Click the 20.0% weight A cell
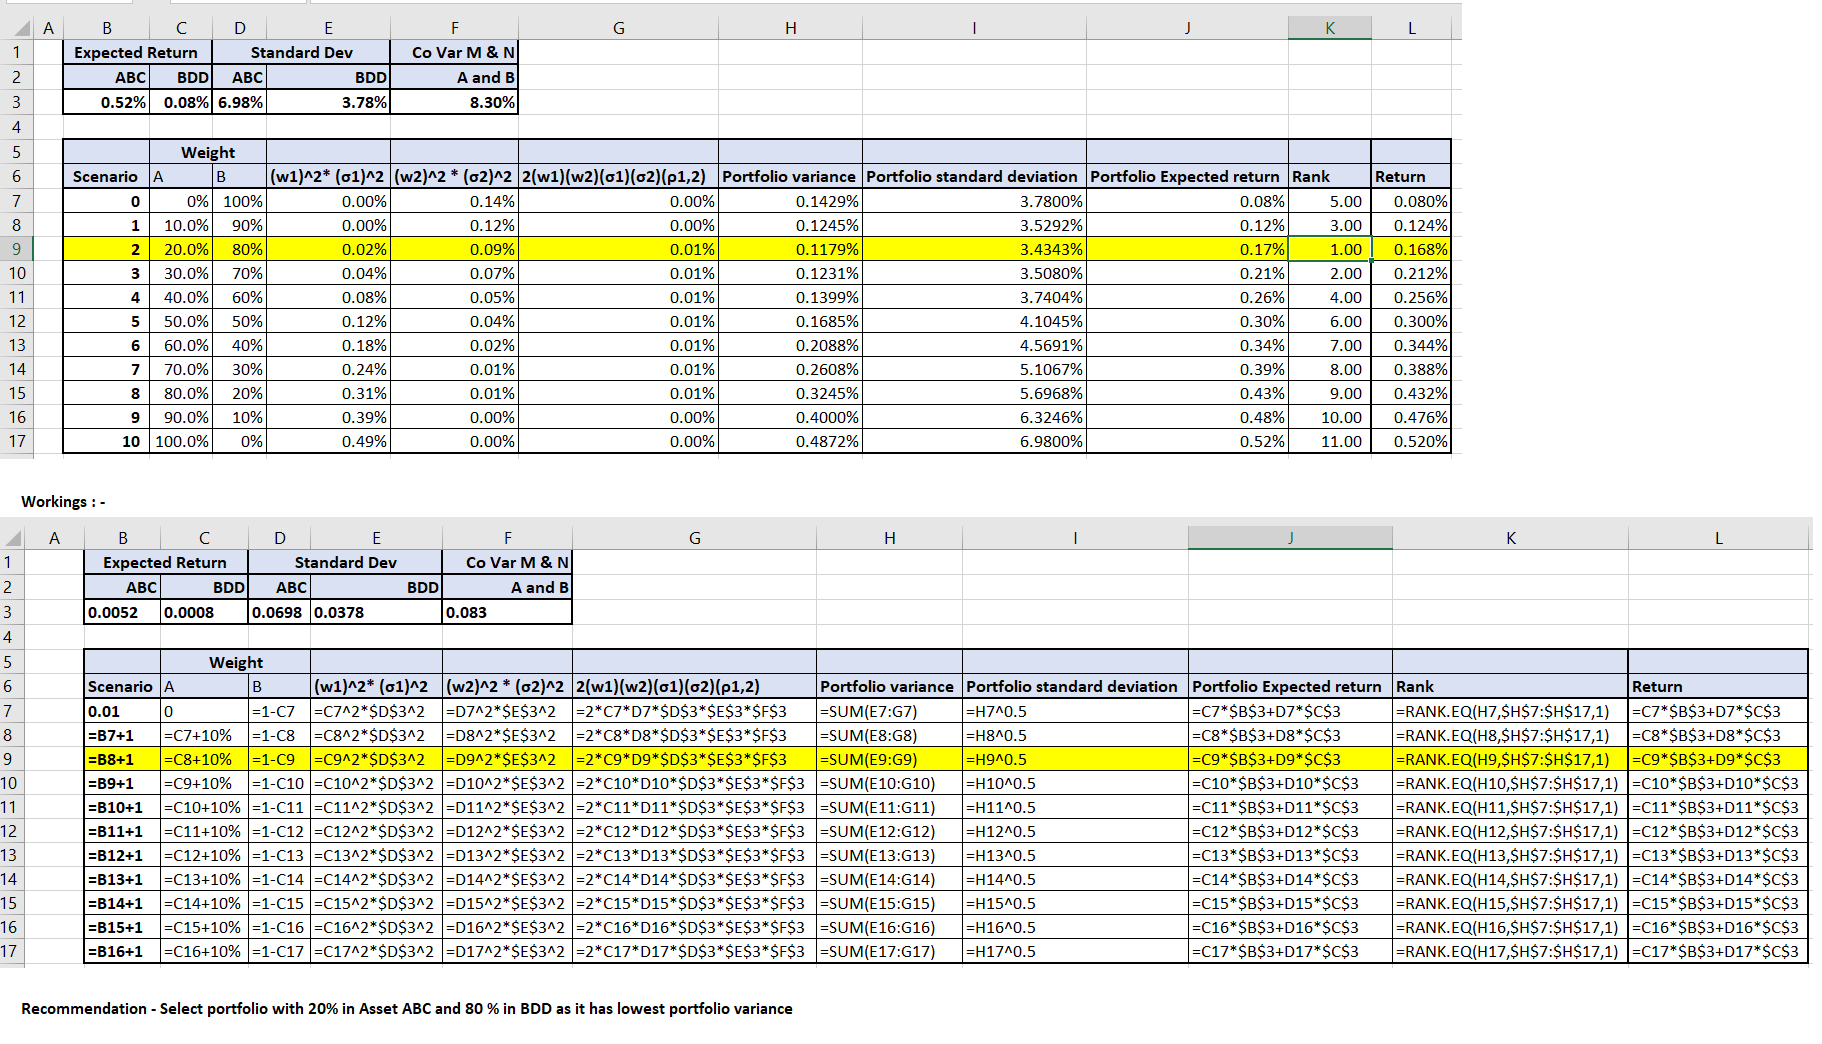The width and height of the screenshot is (1822, 1044). click(x=181, y=249)
